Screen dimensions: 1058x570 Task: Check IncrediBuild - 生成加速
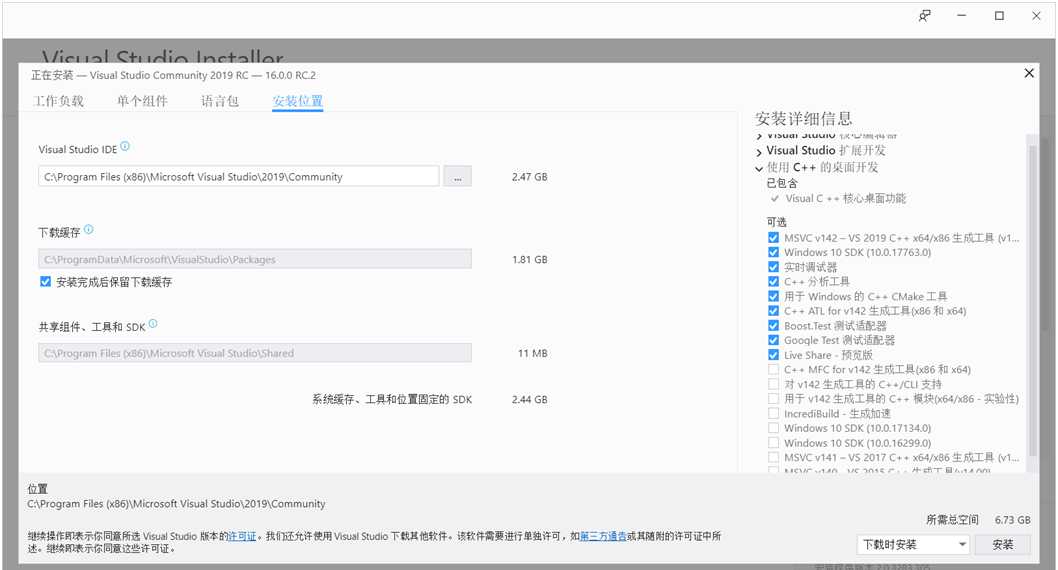[x=773, y=414]
